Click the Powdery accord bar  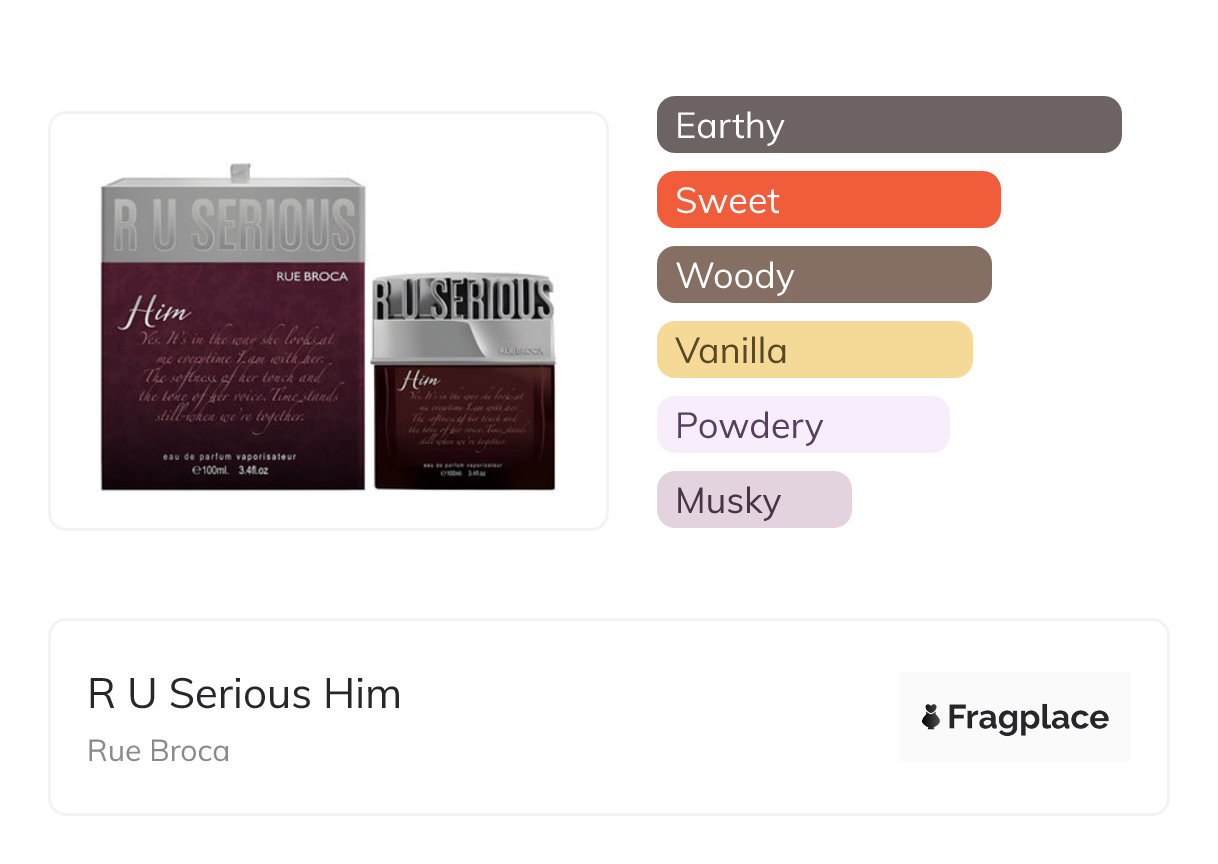(802, 425)
